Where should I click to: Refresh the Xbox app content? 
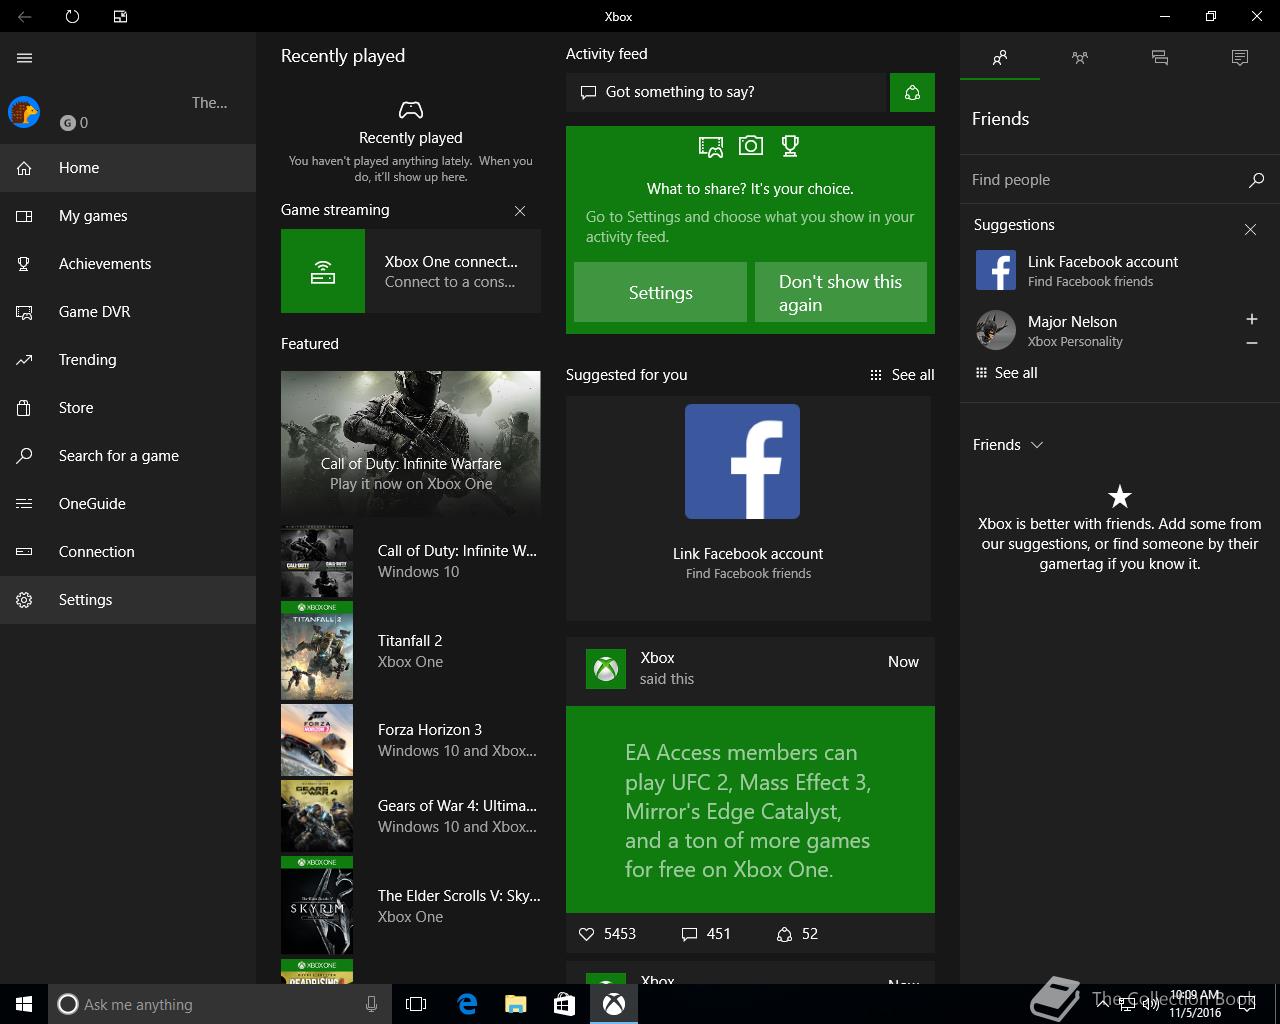coord(72,17)
